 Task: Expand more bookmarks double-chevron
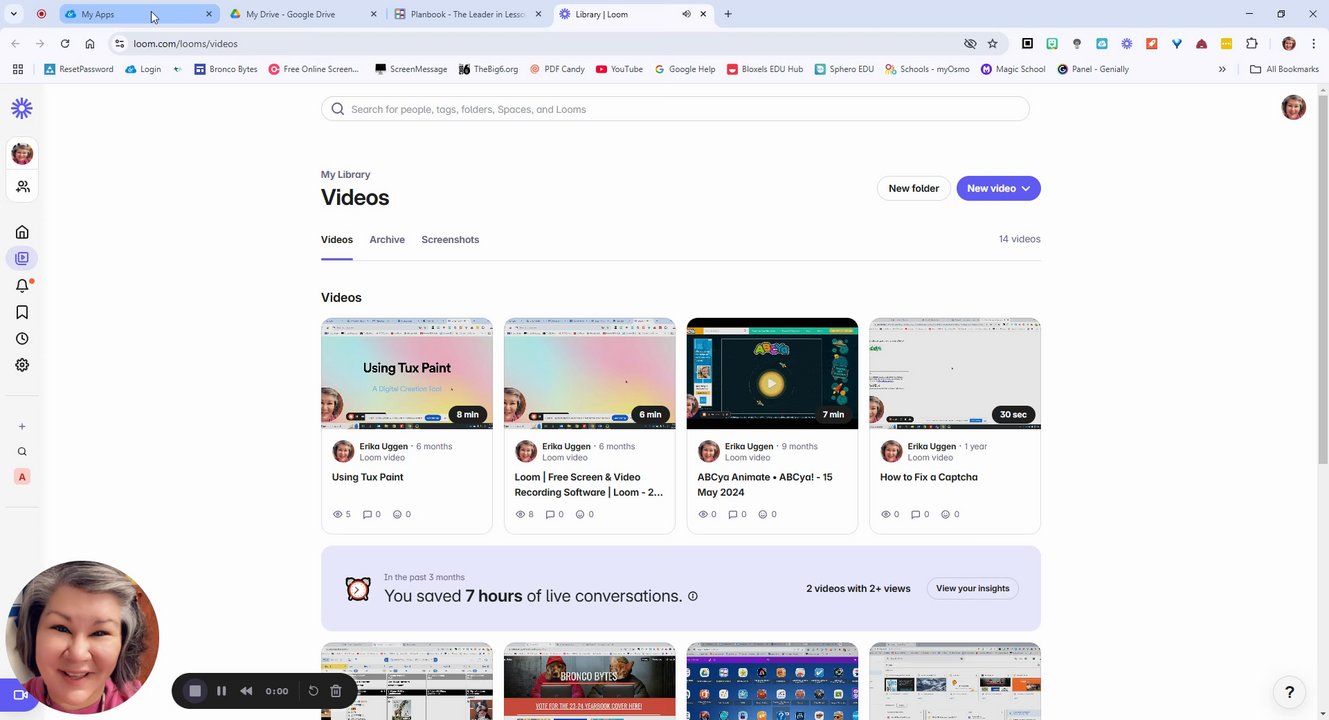1222,69
